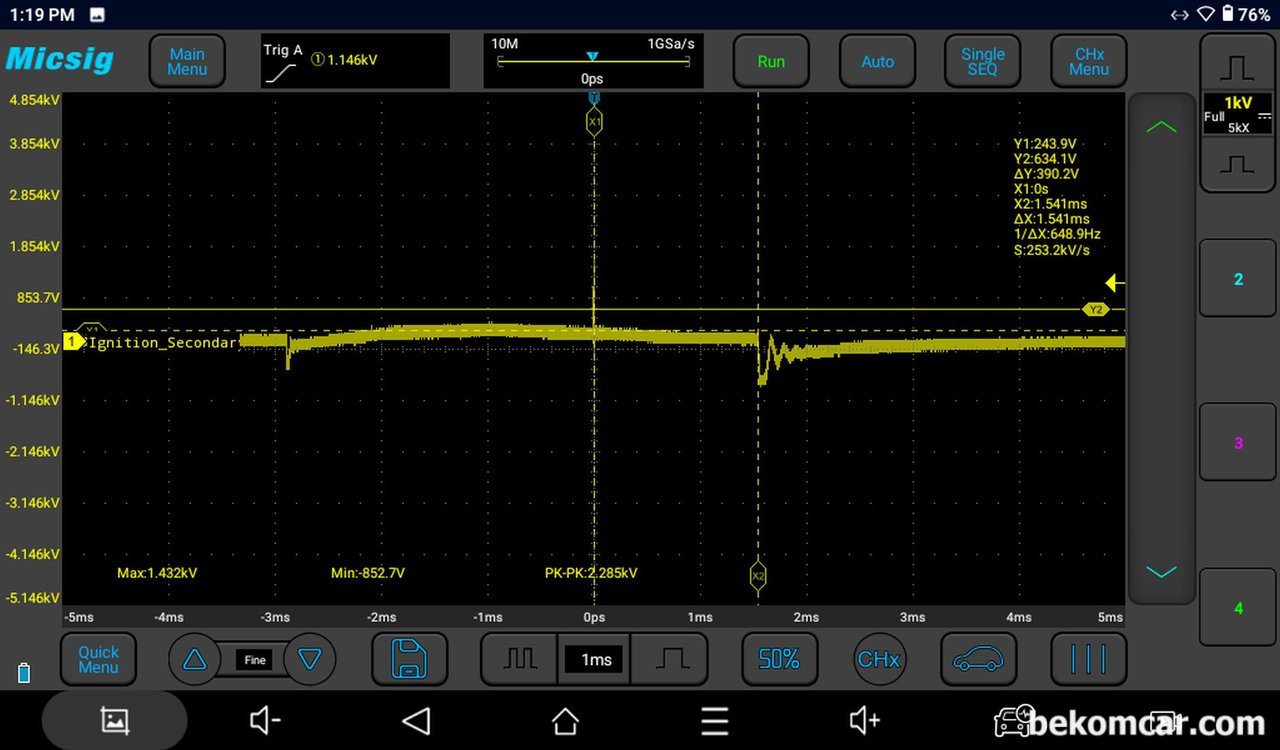This screenshot has height=750, width=1280.
Task: Tap the blue down chevron vertical control
Action: pyautogui.click(x=1161, y=572)
